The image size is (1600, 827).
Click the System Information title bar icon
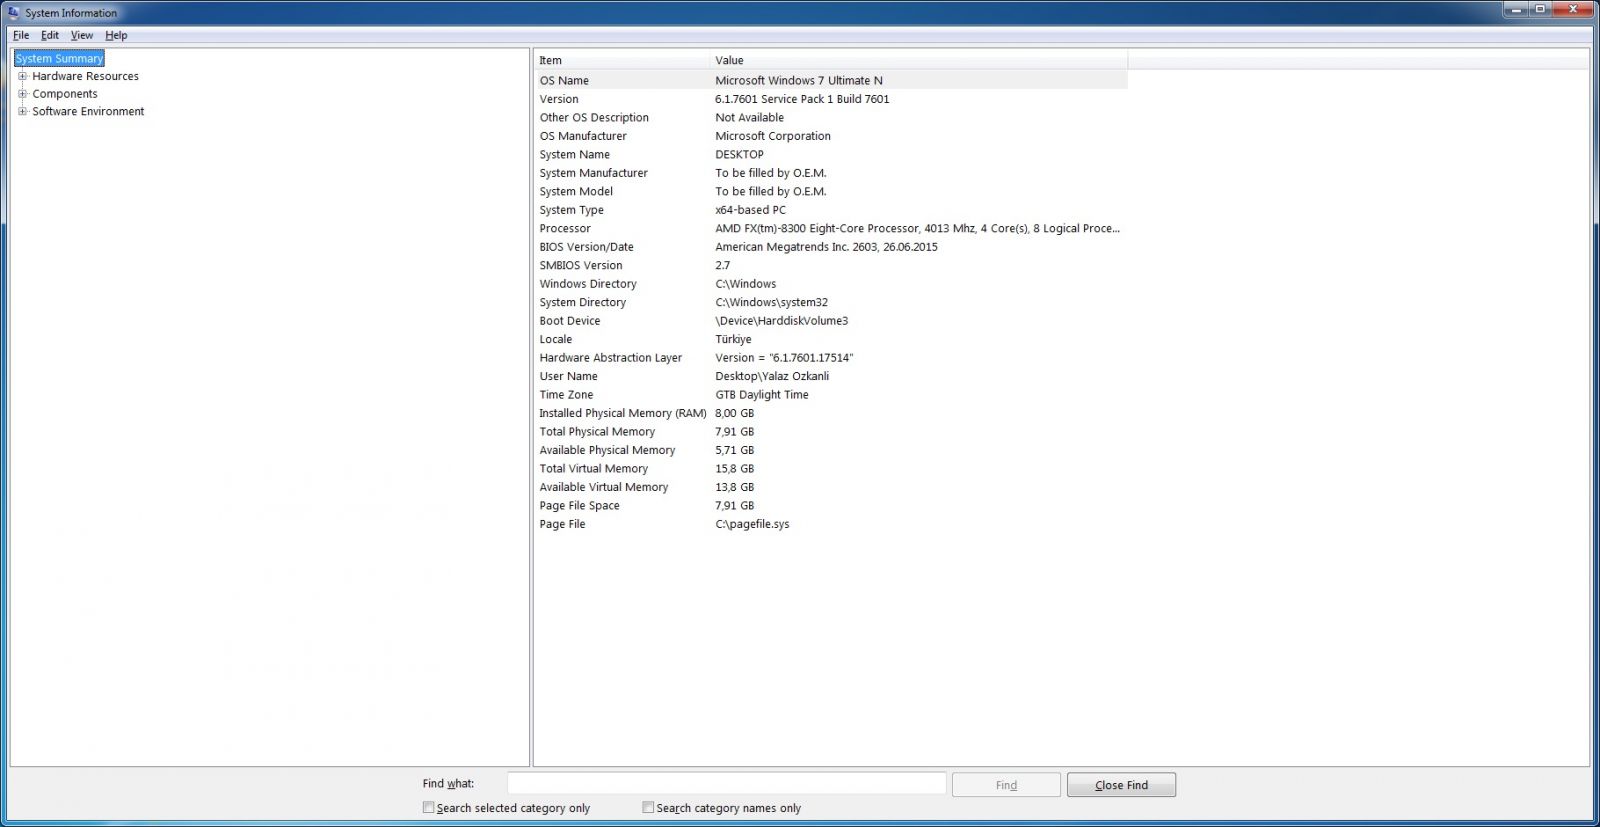(13, 13)
